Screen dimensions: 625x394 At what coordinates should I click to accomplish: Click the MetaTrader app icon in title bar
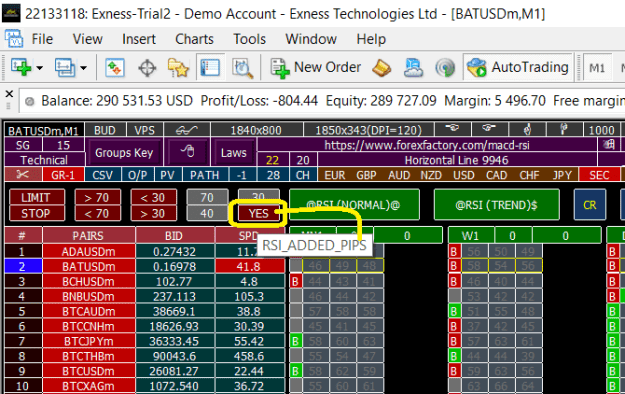[11, 13]
